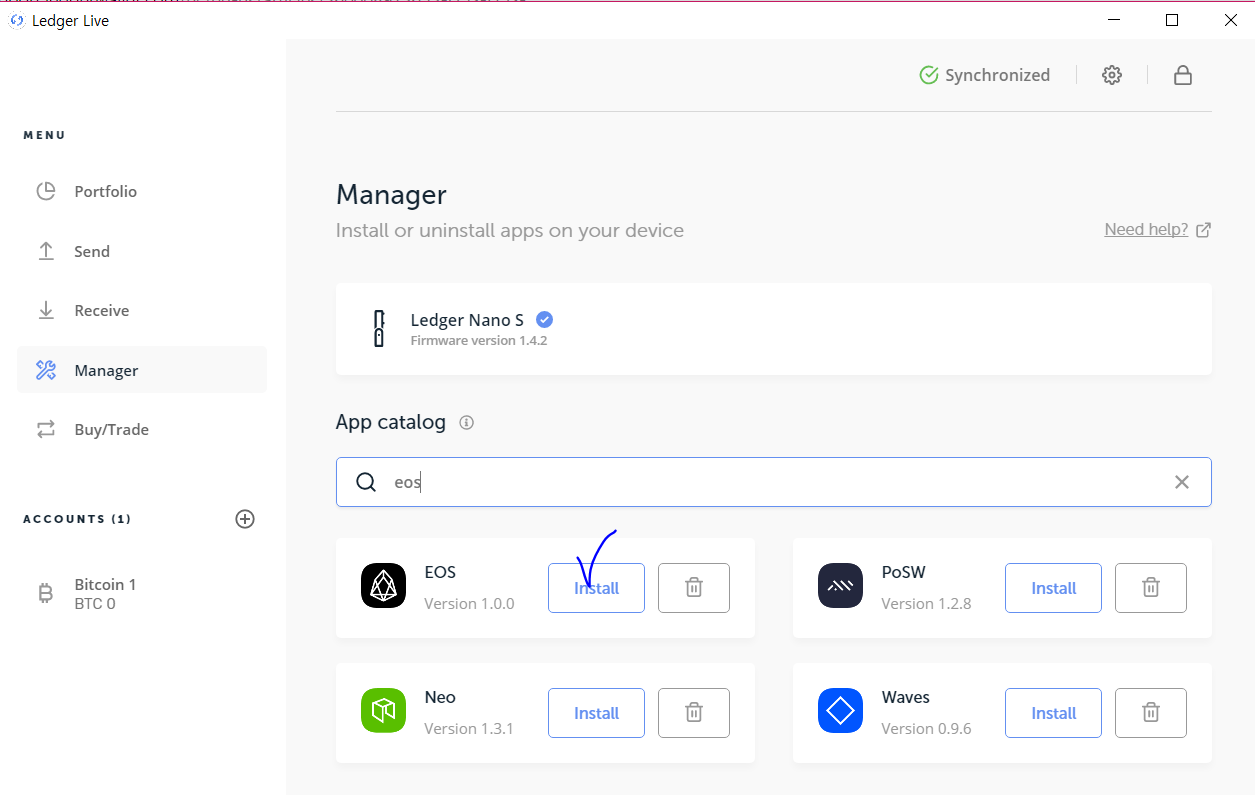Screen dimensions: 1255x795
Task: Open the settings gear icon
Action: pyautogui.click(x=1112, y=75)
